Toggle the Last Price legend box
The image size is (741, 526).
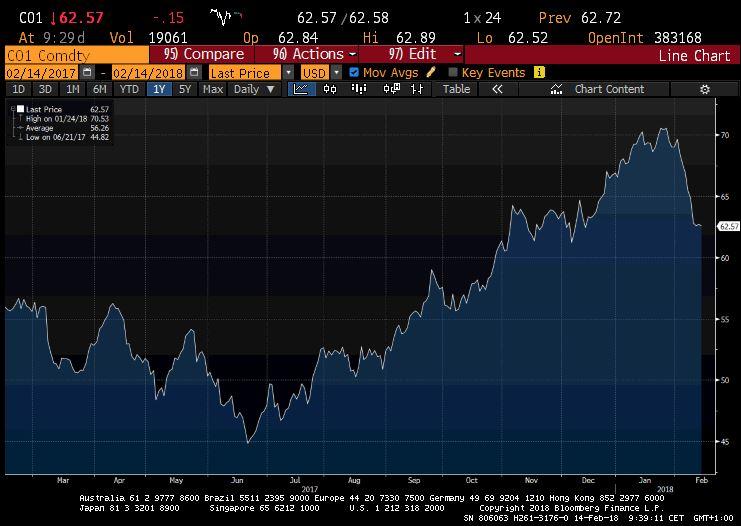[19, 108]
